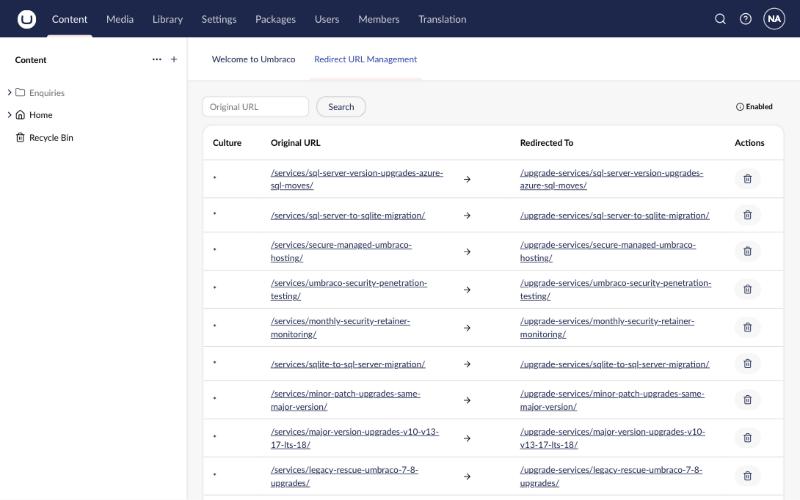Click the Original URL column header
Screen dimensions: 800x500
click(x=295, y=143)
